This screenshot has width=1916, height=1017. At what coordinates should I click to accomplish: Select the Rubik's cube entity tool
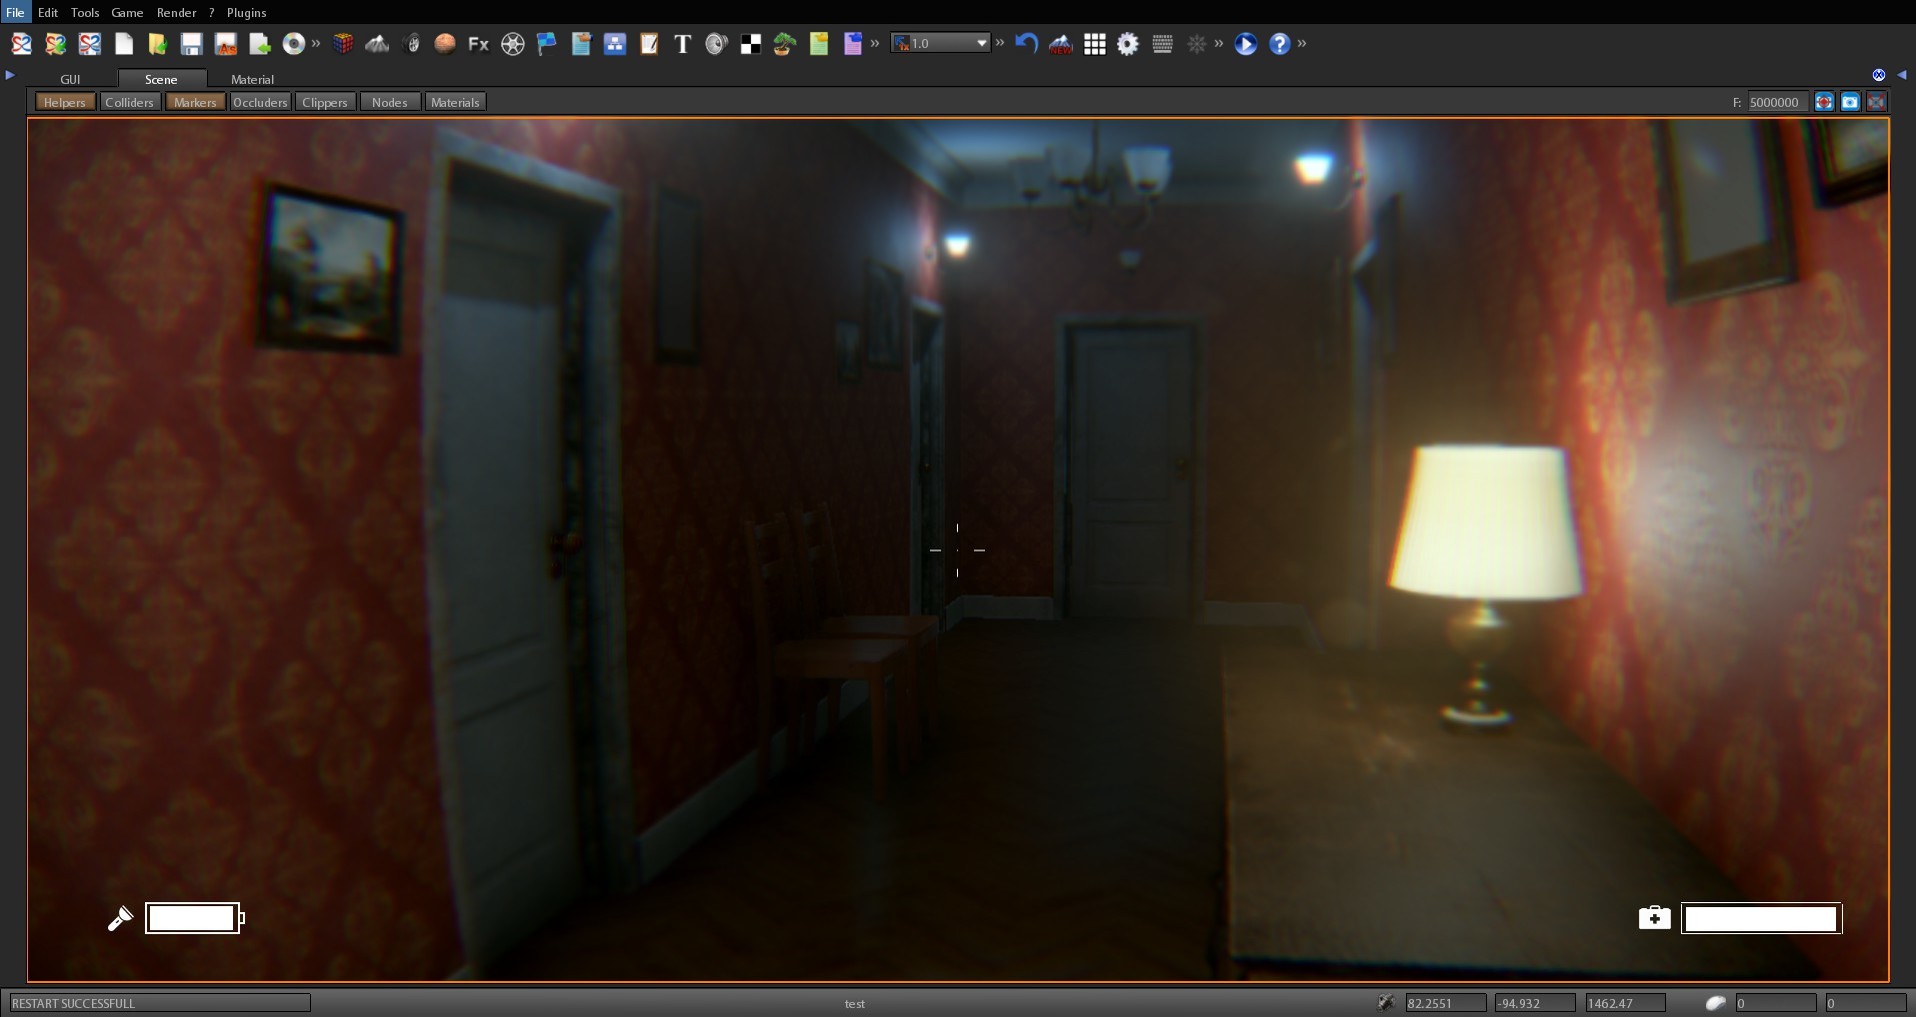tap(343, 43)
